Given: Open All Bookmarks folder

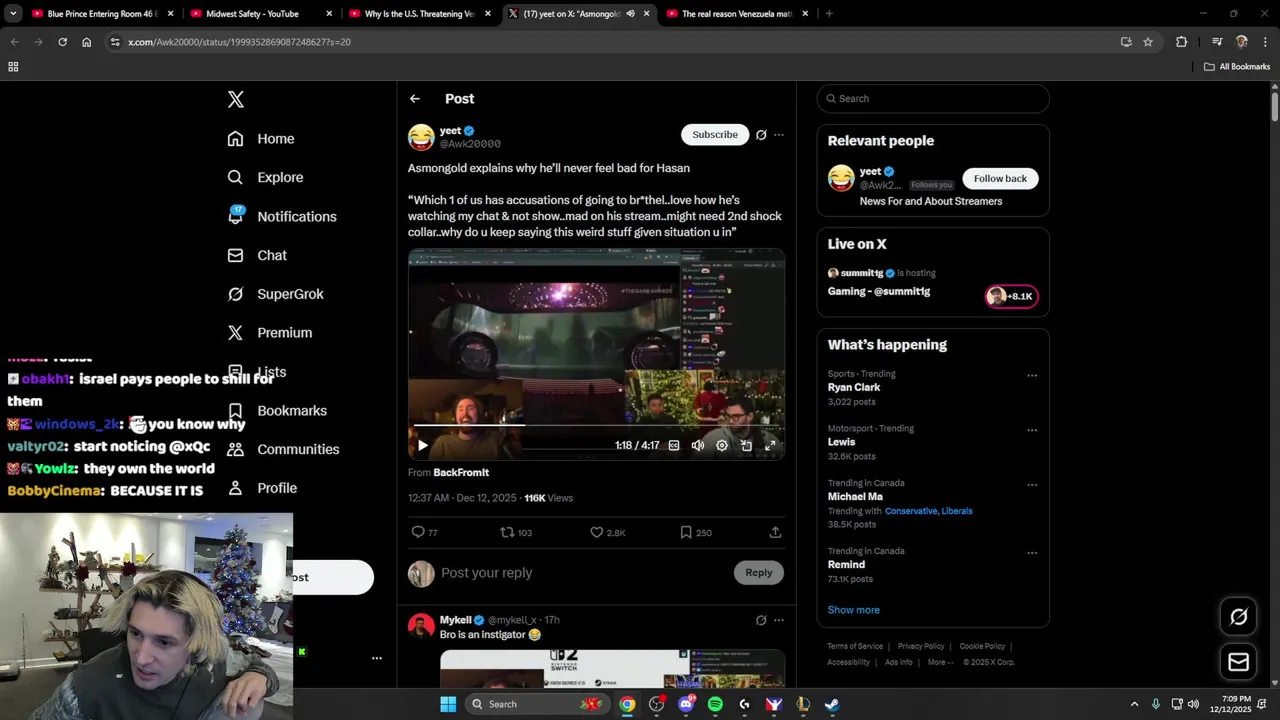Looking at the screenshot, I should pyautogui.click(x=1237, y=67).
